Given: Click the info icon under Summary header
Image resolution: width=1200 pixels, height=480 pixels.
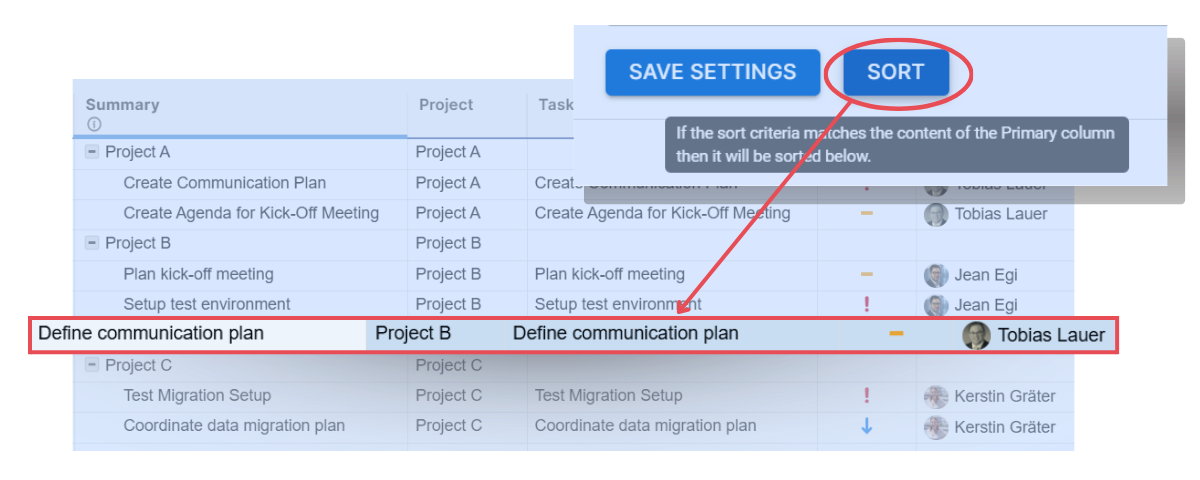Looking at the screenshot, I should point(94,125).
